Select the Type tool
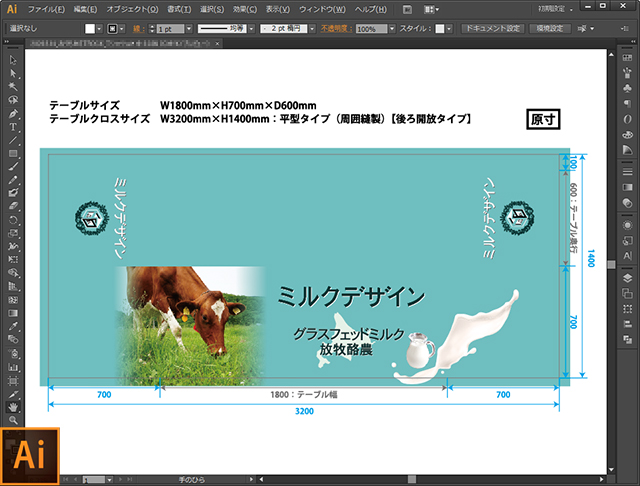This screenshot has width=640, height=486. point(13,127)
